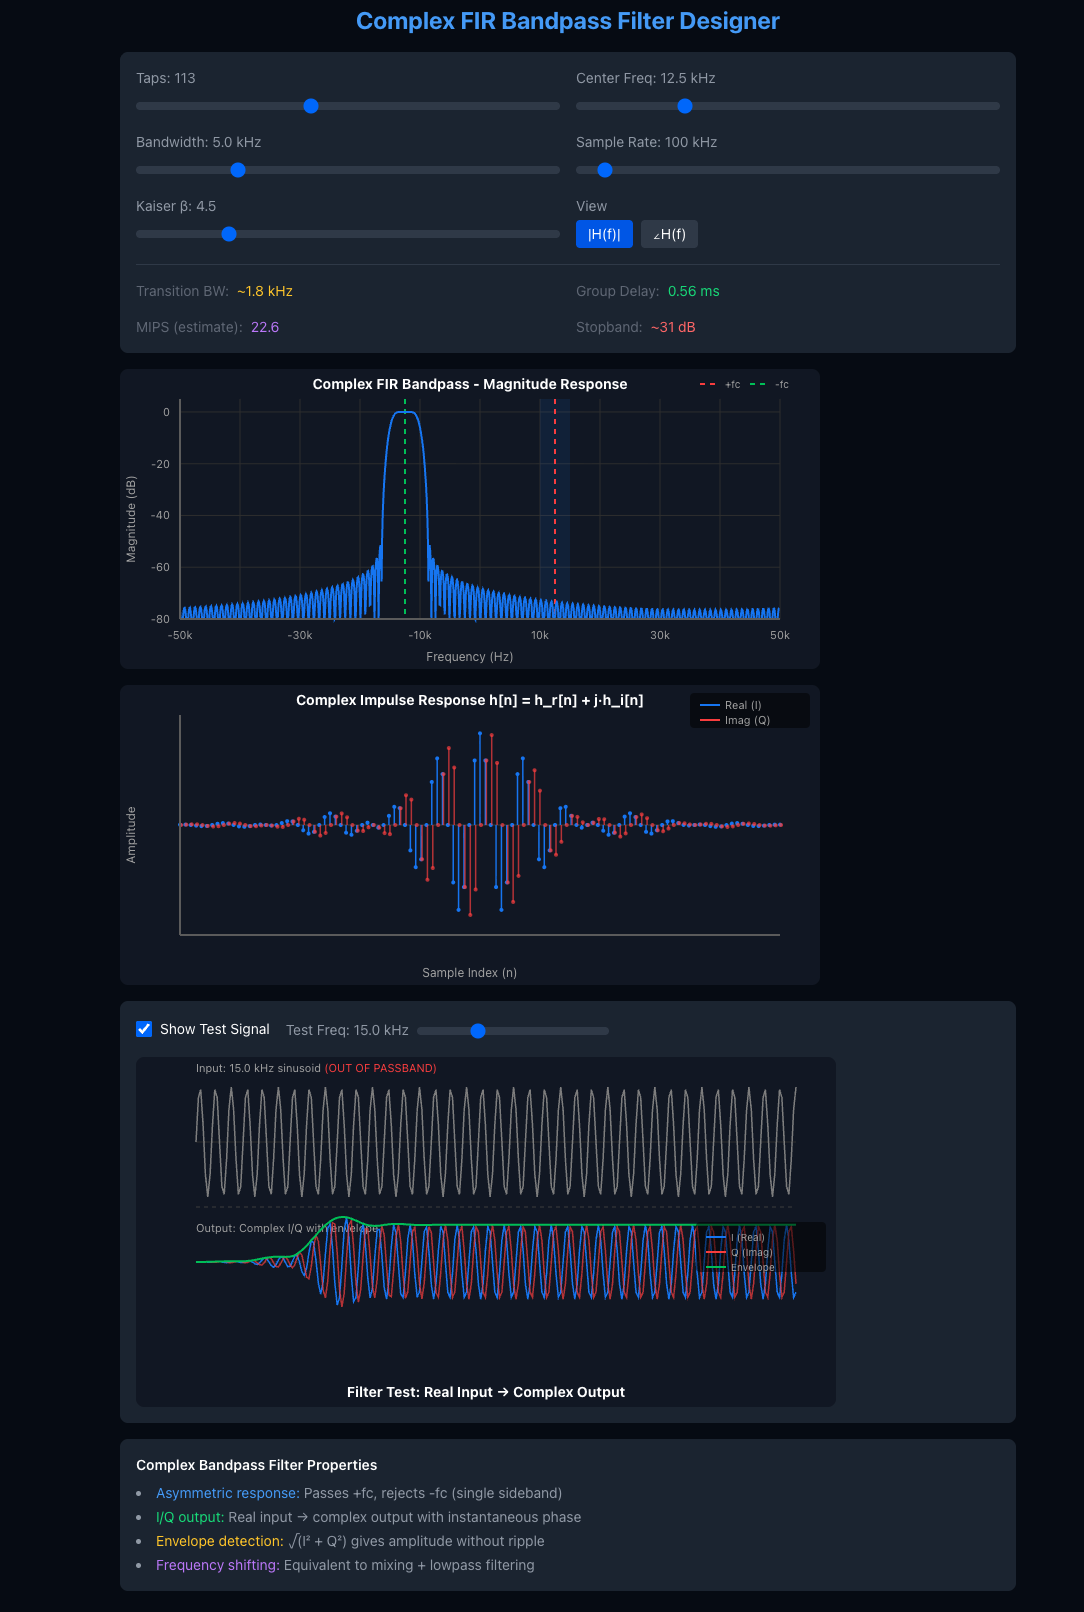Uncheck the Show Test Signal checkbox

pyautogui.click(x=144, y=1029)
